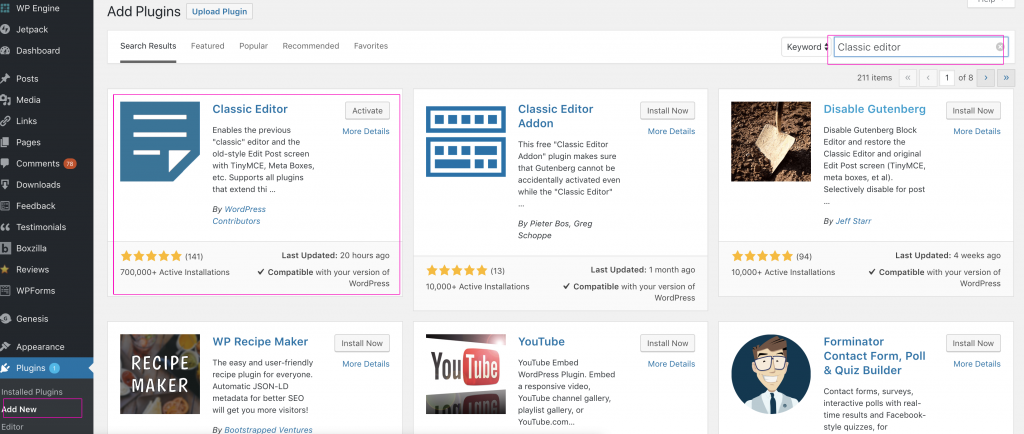
Task: Click the Media icon in sidebar
Action: pos(5,100)
